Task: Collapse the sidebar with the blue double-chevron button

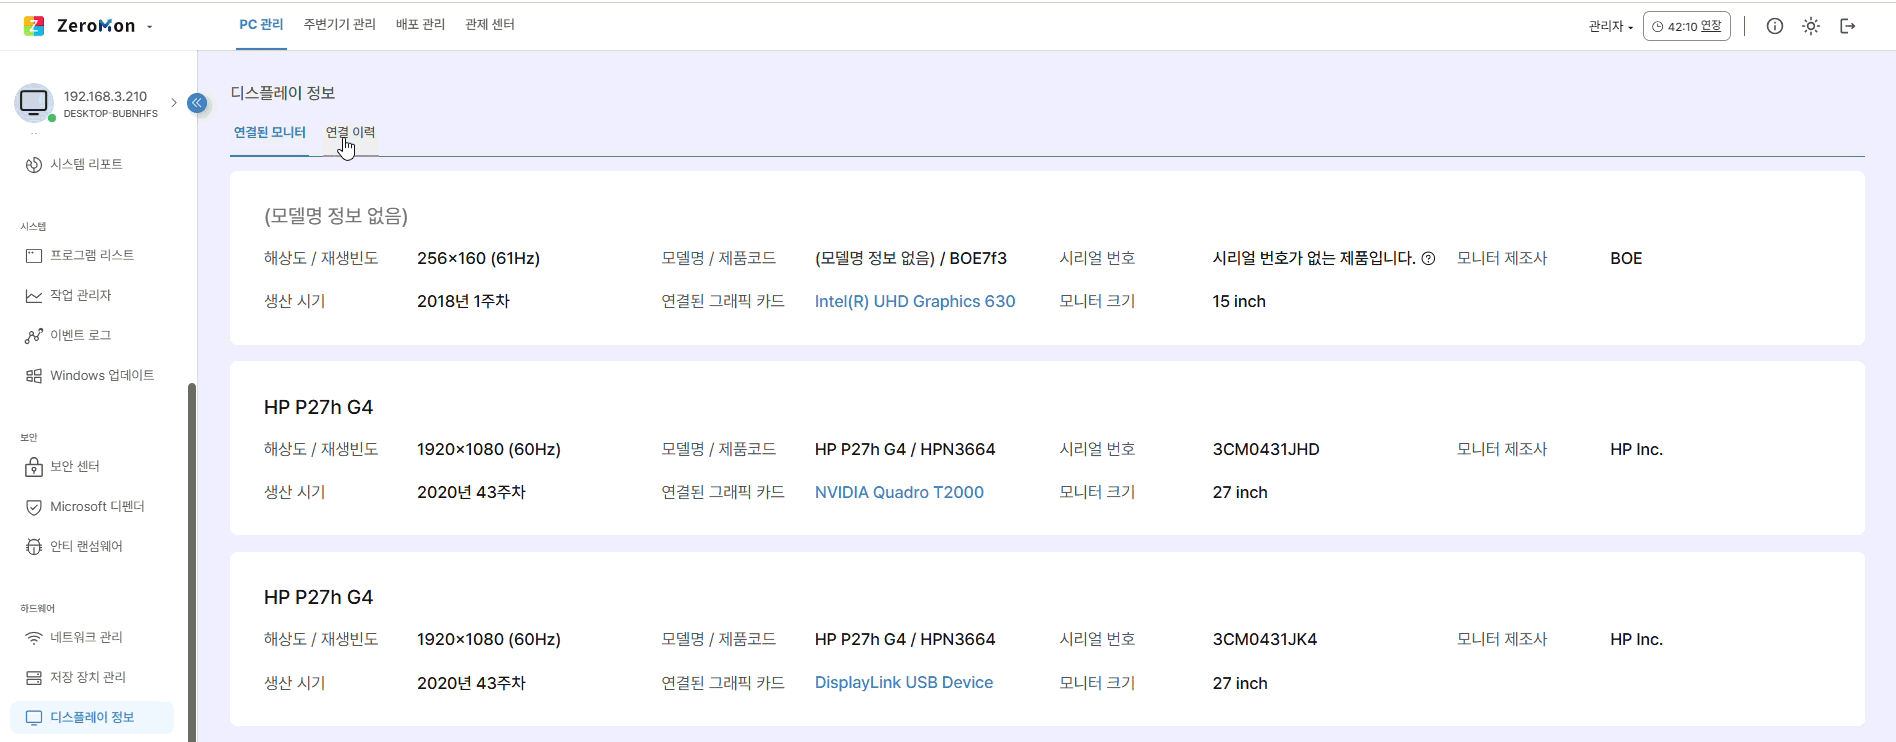Action: (197, 102)
